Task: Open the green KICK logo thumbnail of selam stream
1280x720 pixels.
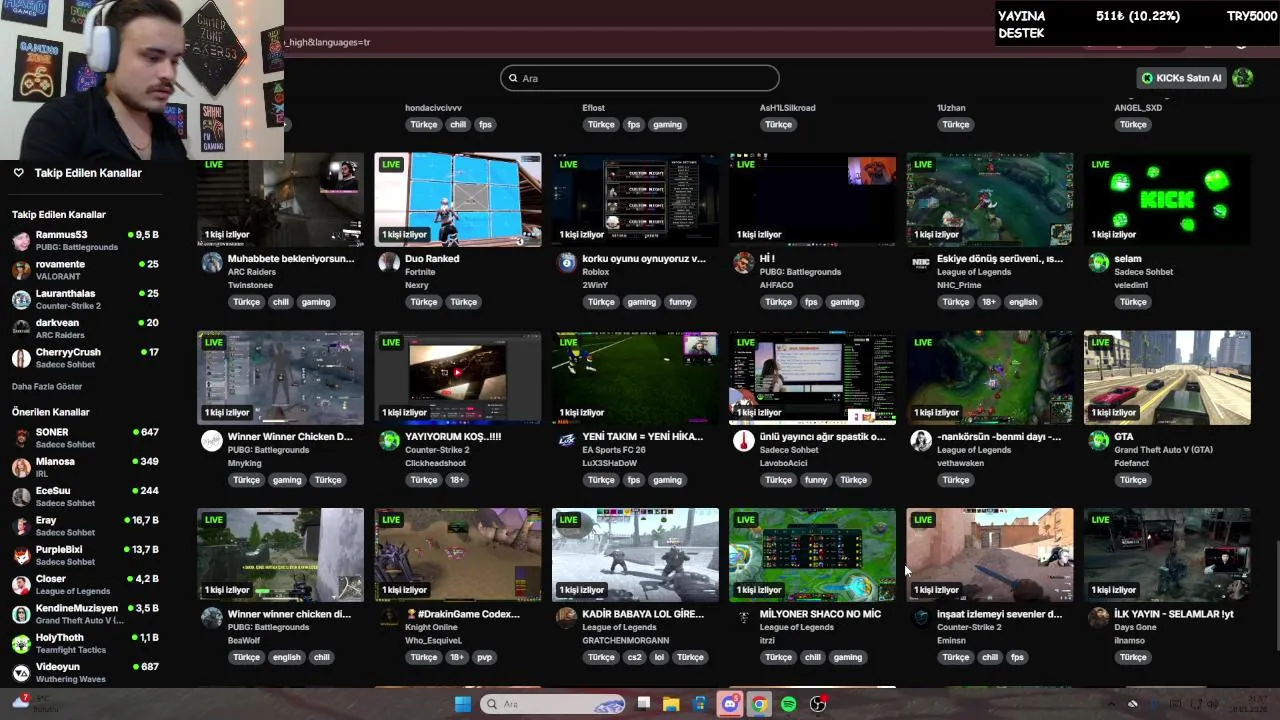Action: coord(1167,199)
